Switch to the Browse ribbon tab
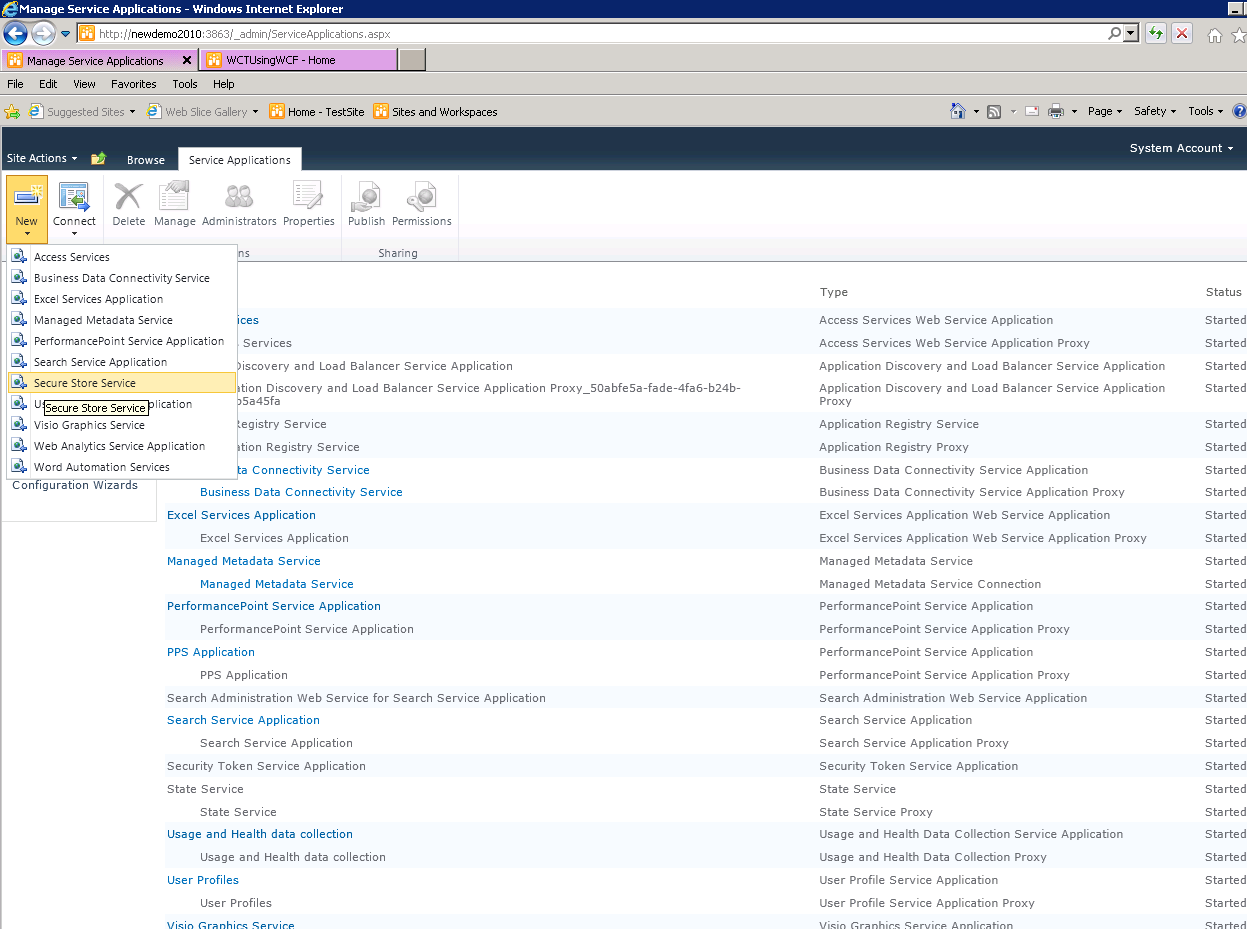Image resolution: width=1247 pixels, height=929 pixels. tap(146, 160)
